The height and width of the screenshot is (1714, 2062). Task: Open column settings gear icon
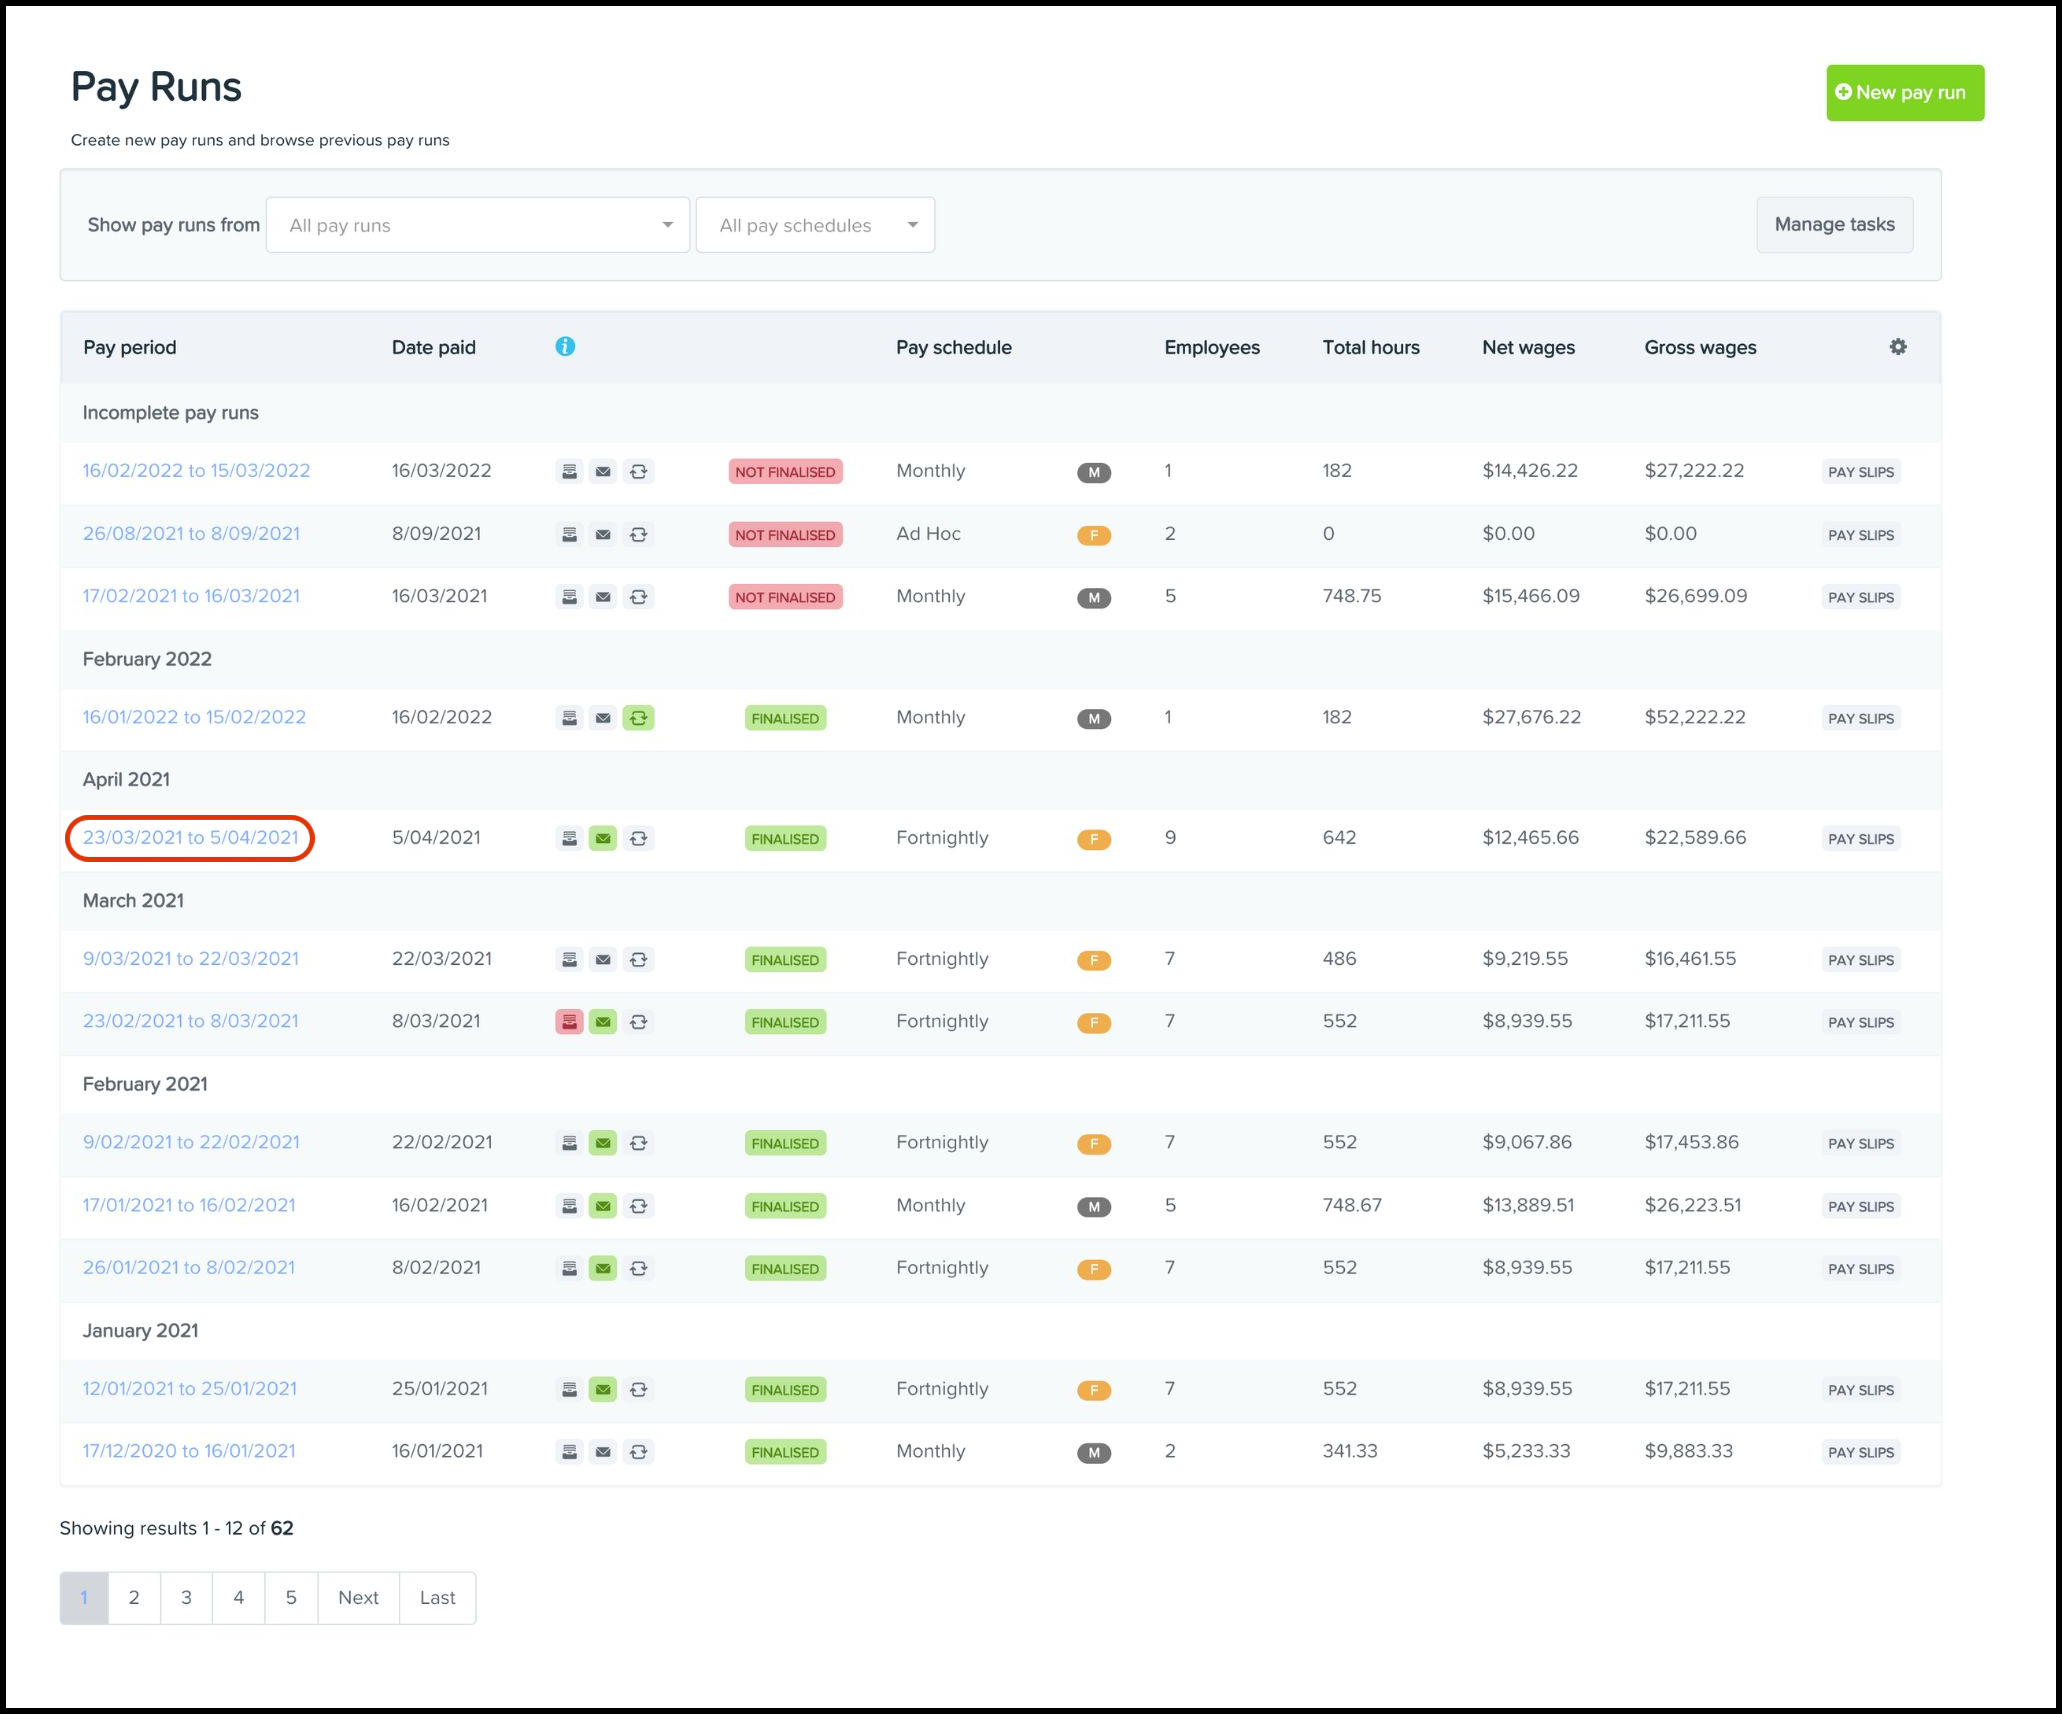coord(1897,347)
